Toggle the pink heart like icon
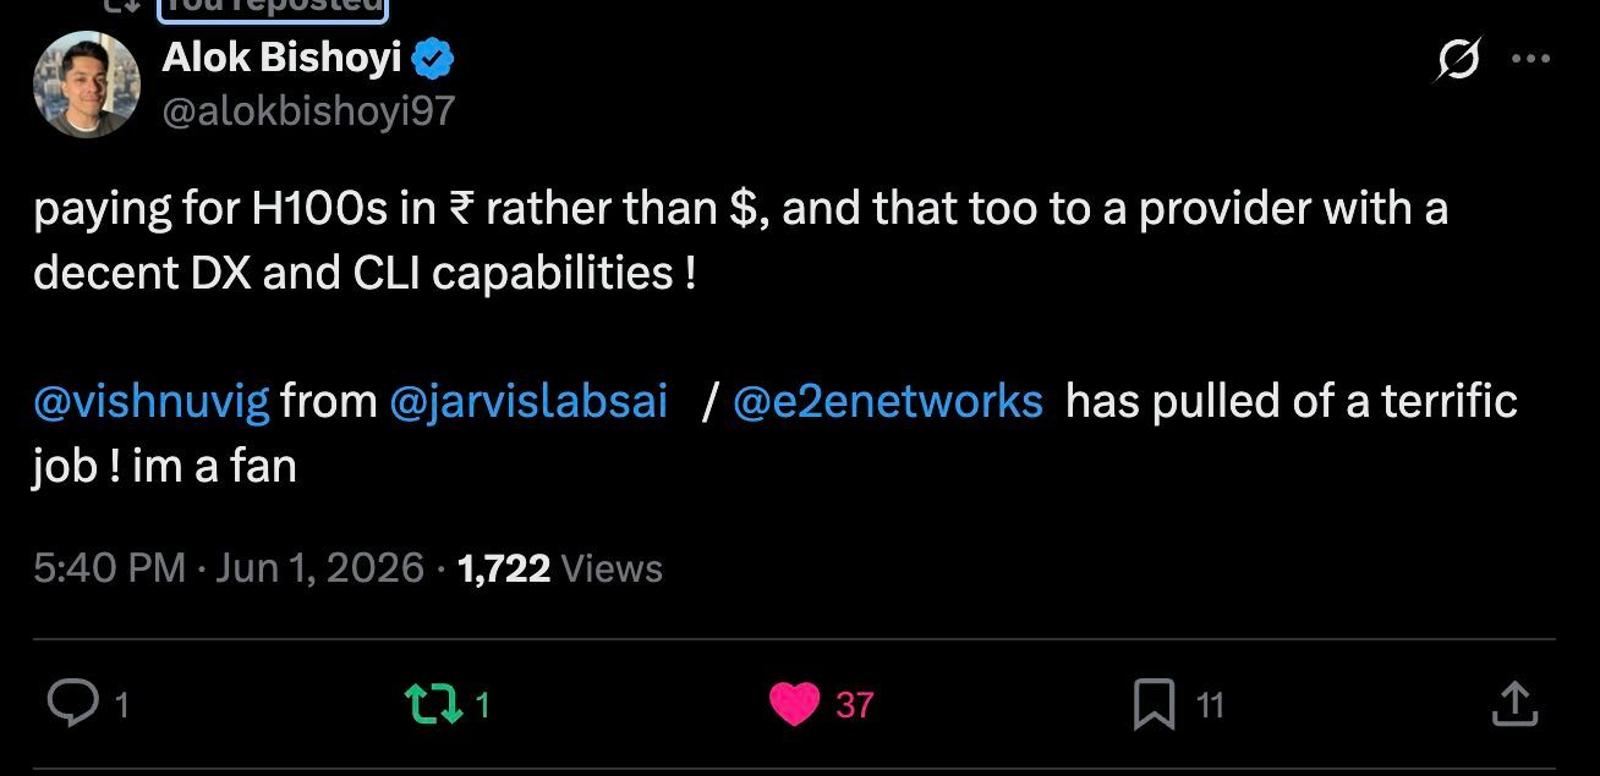The image size is (1600, 776). [x=795, y=704]
